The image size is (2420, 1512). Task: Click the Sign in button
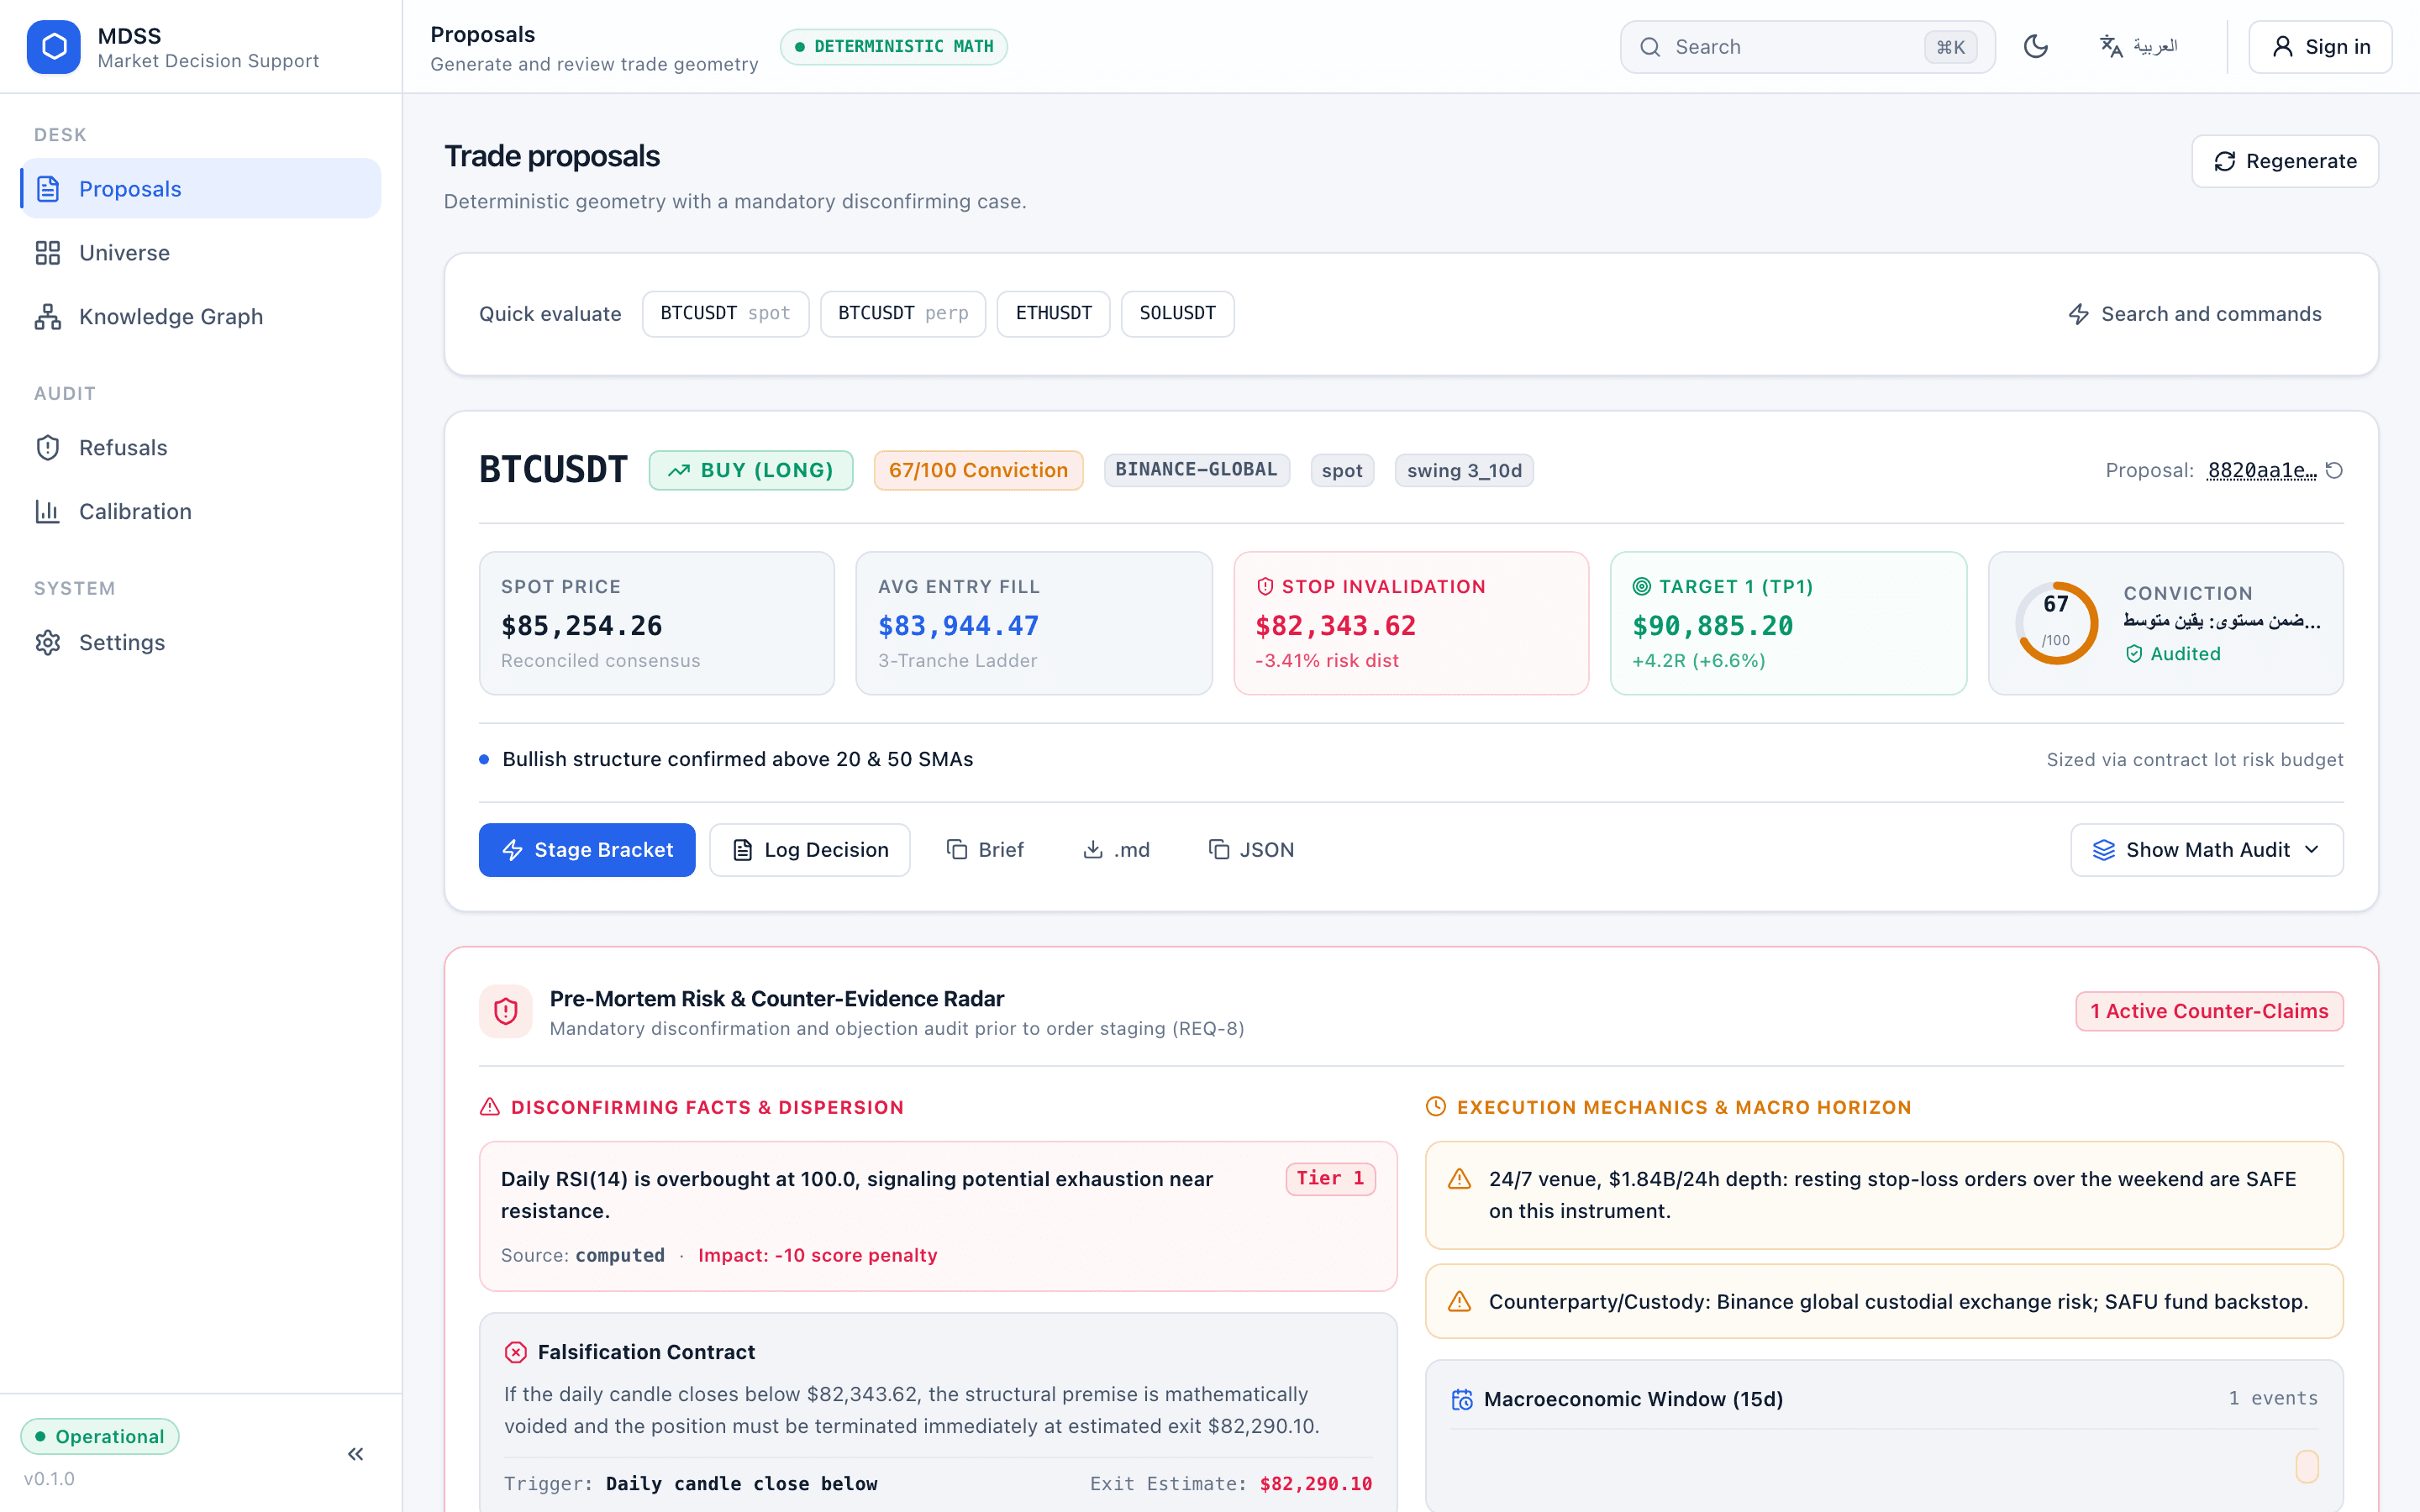click(x=2320, y=47)
